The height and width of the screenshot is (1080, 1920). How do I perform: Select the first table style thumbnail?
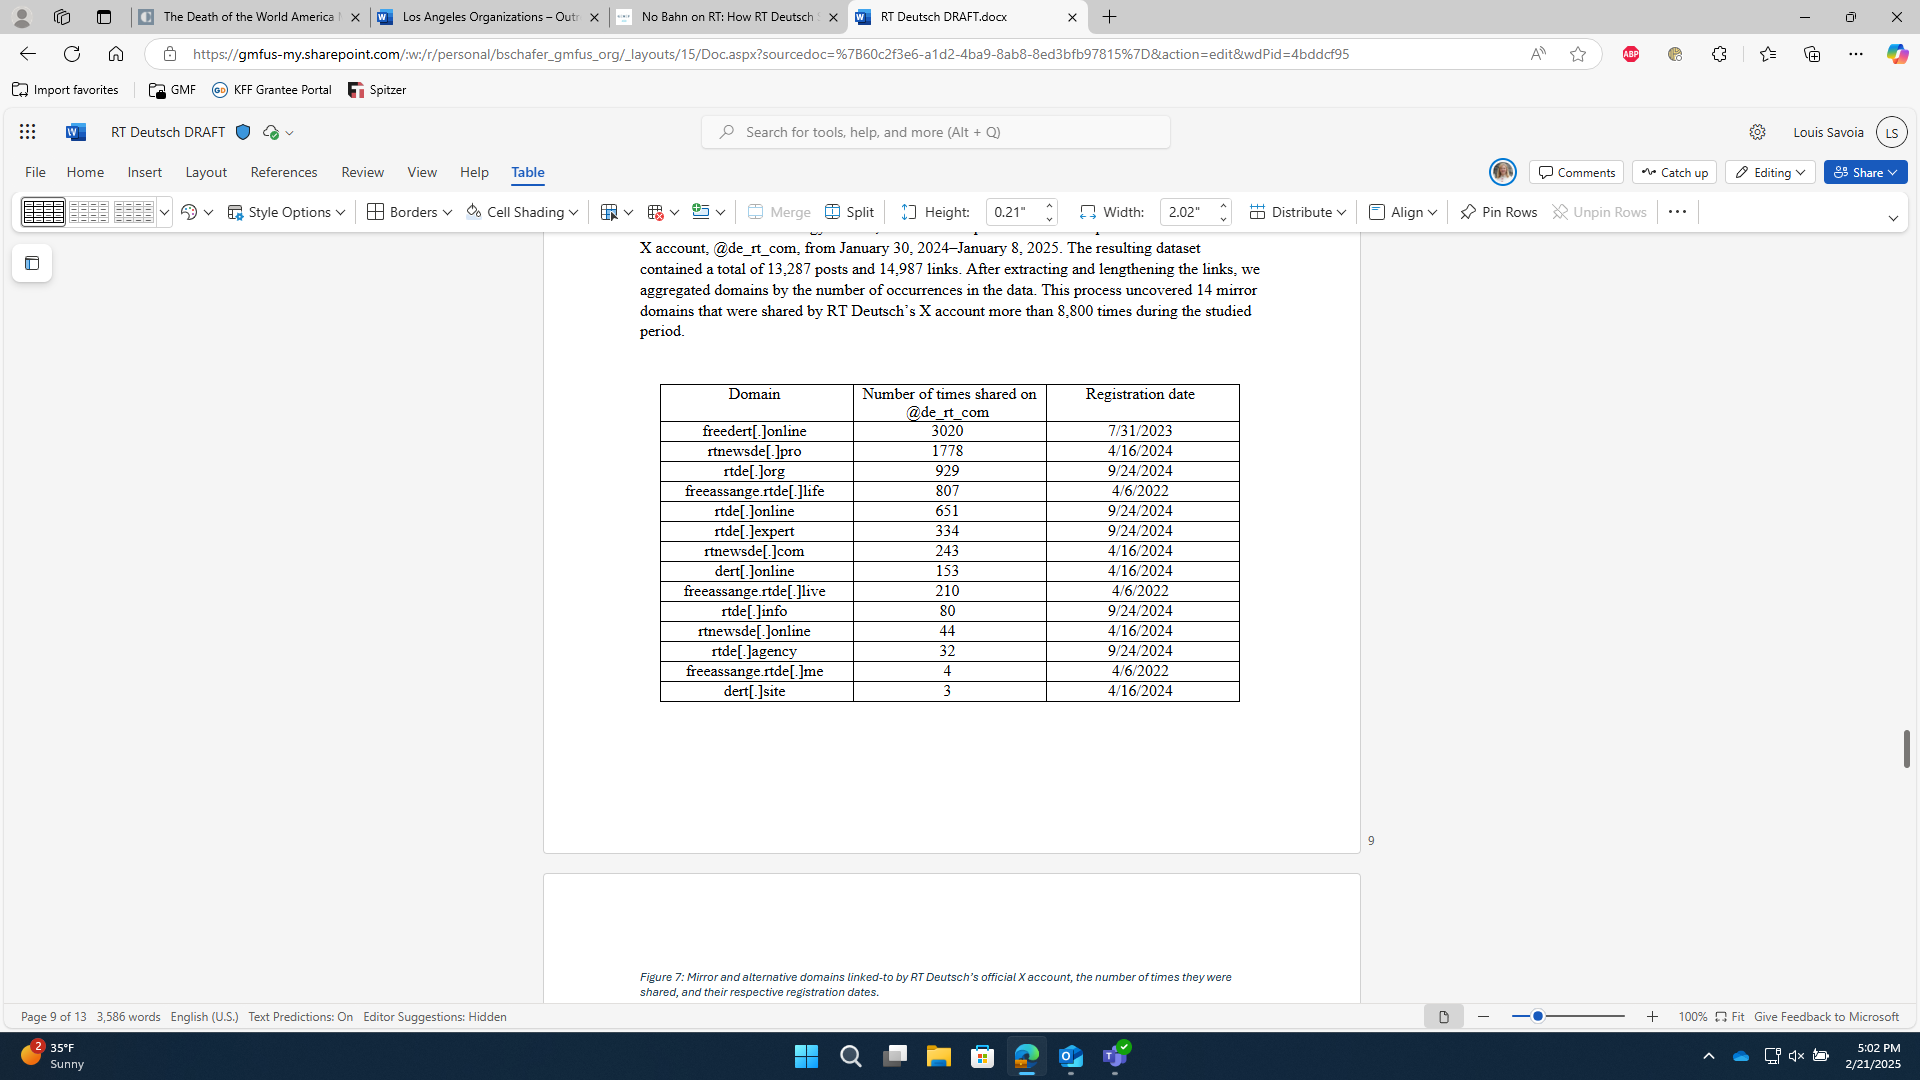(x=44, y=212)
